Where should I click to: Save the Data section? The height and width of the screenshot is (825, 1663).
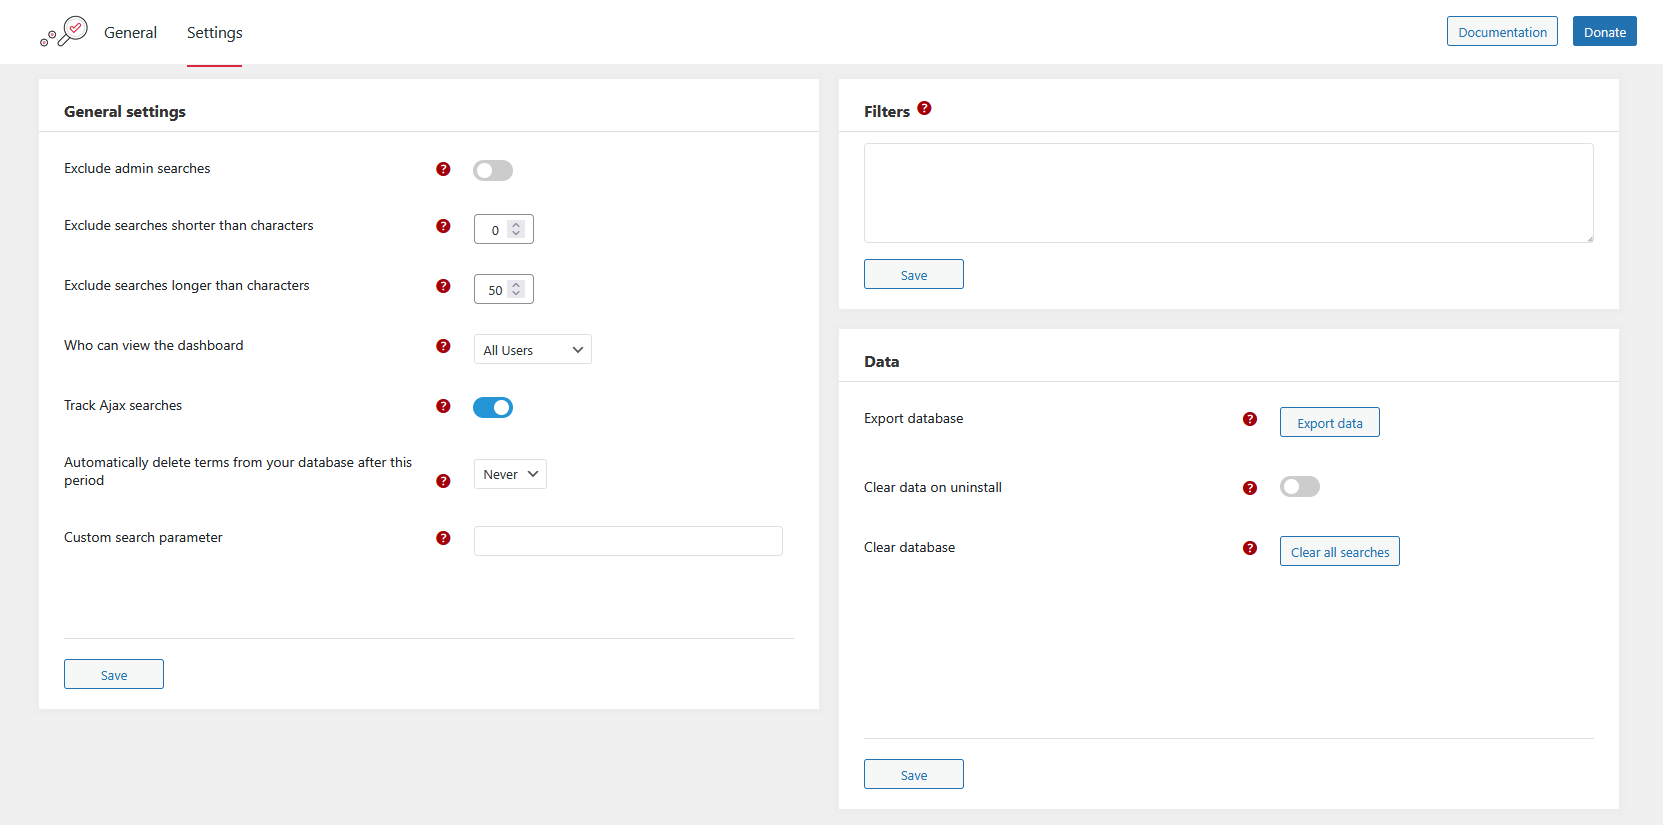914,774
